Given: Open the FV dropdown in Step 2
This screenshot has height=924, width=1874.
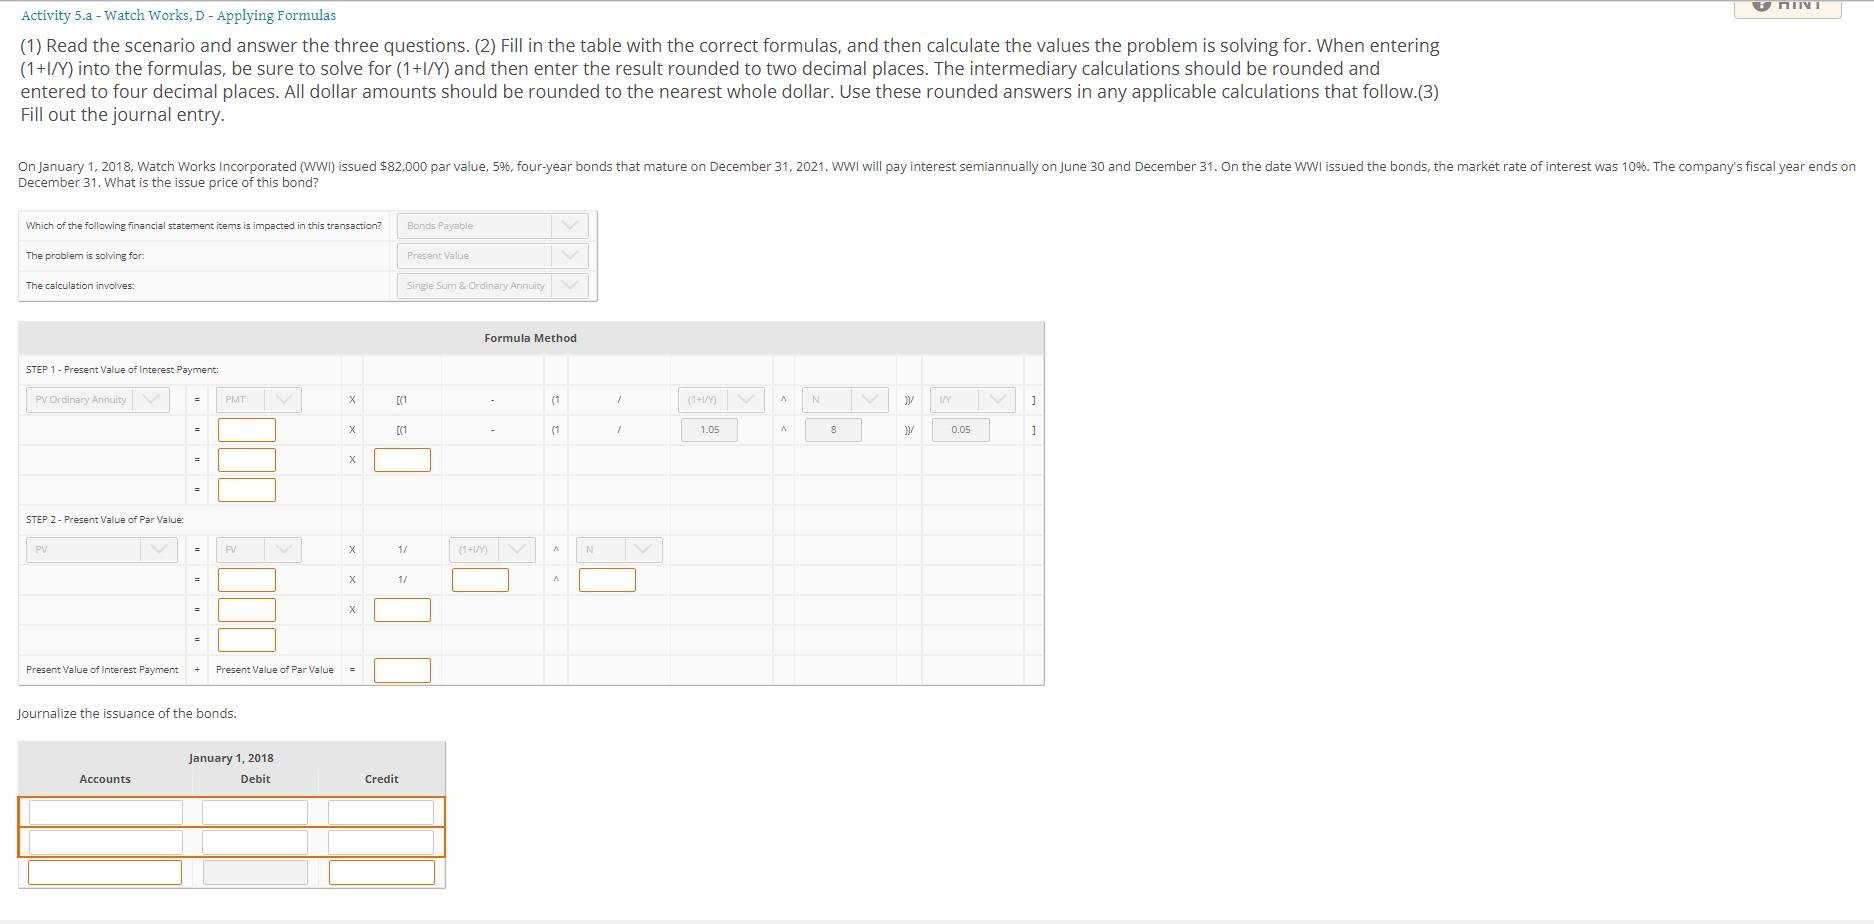Looking at the screenshot, I should (283, 549).
